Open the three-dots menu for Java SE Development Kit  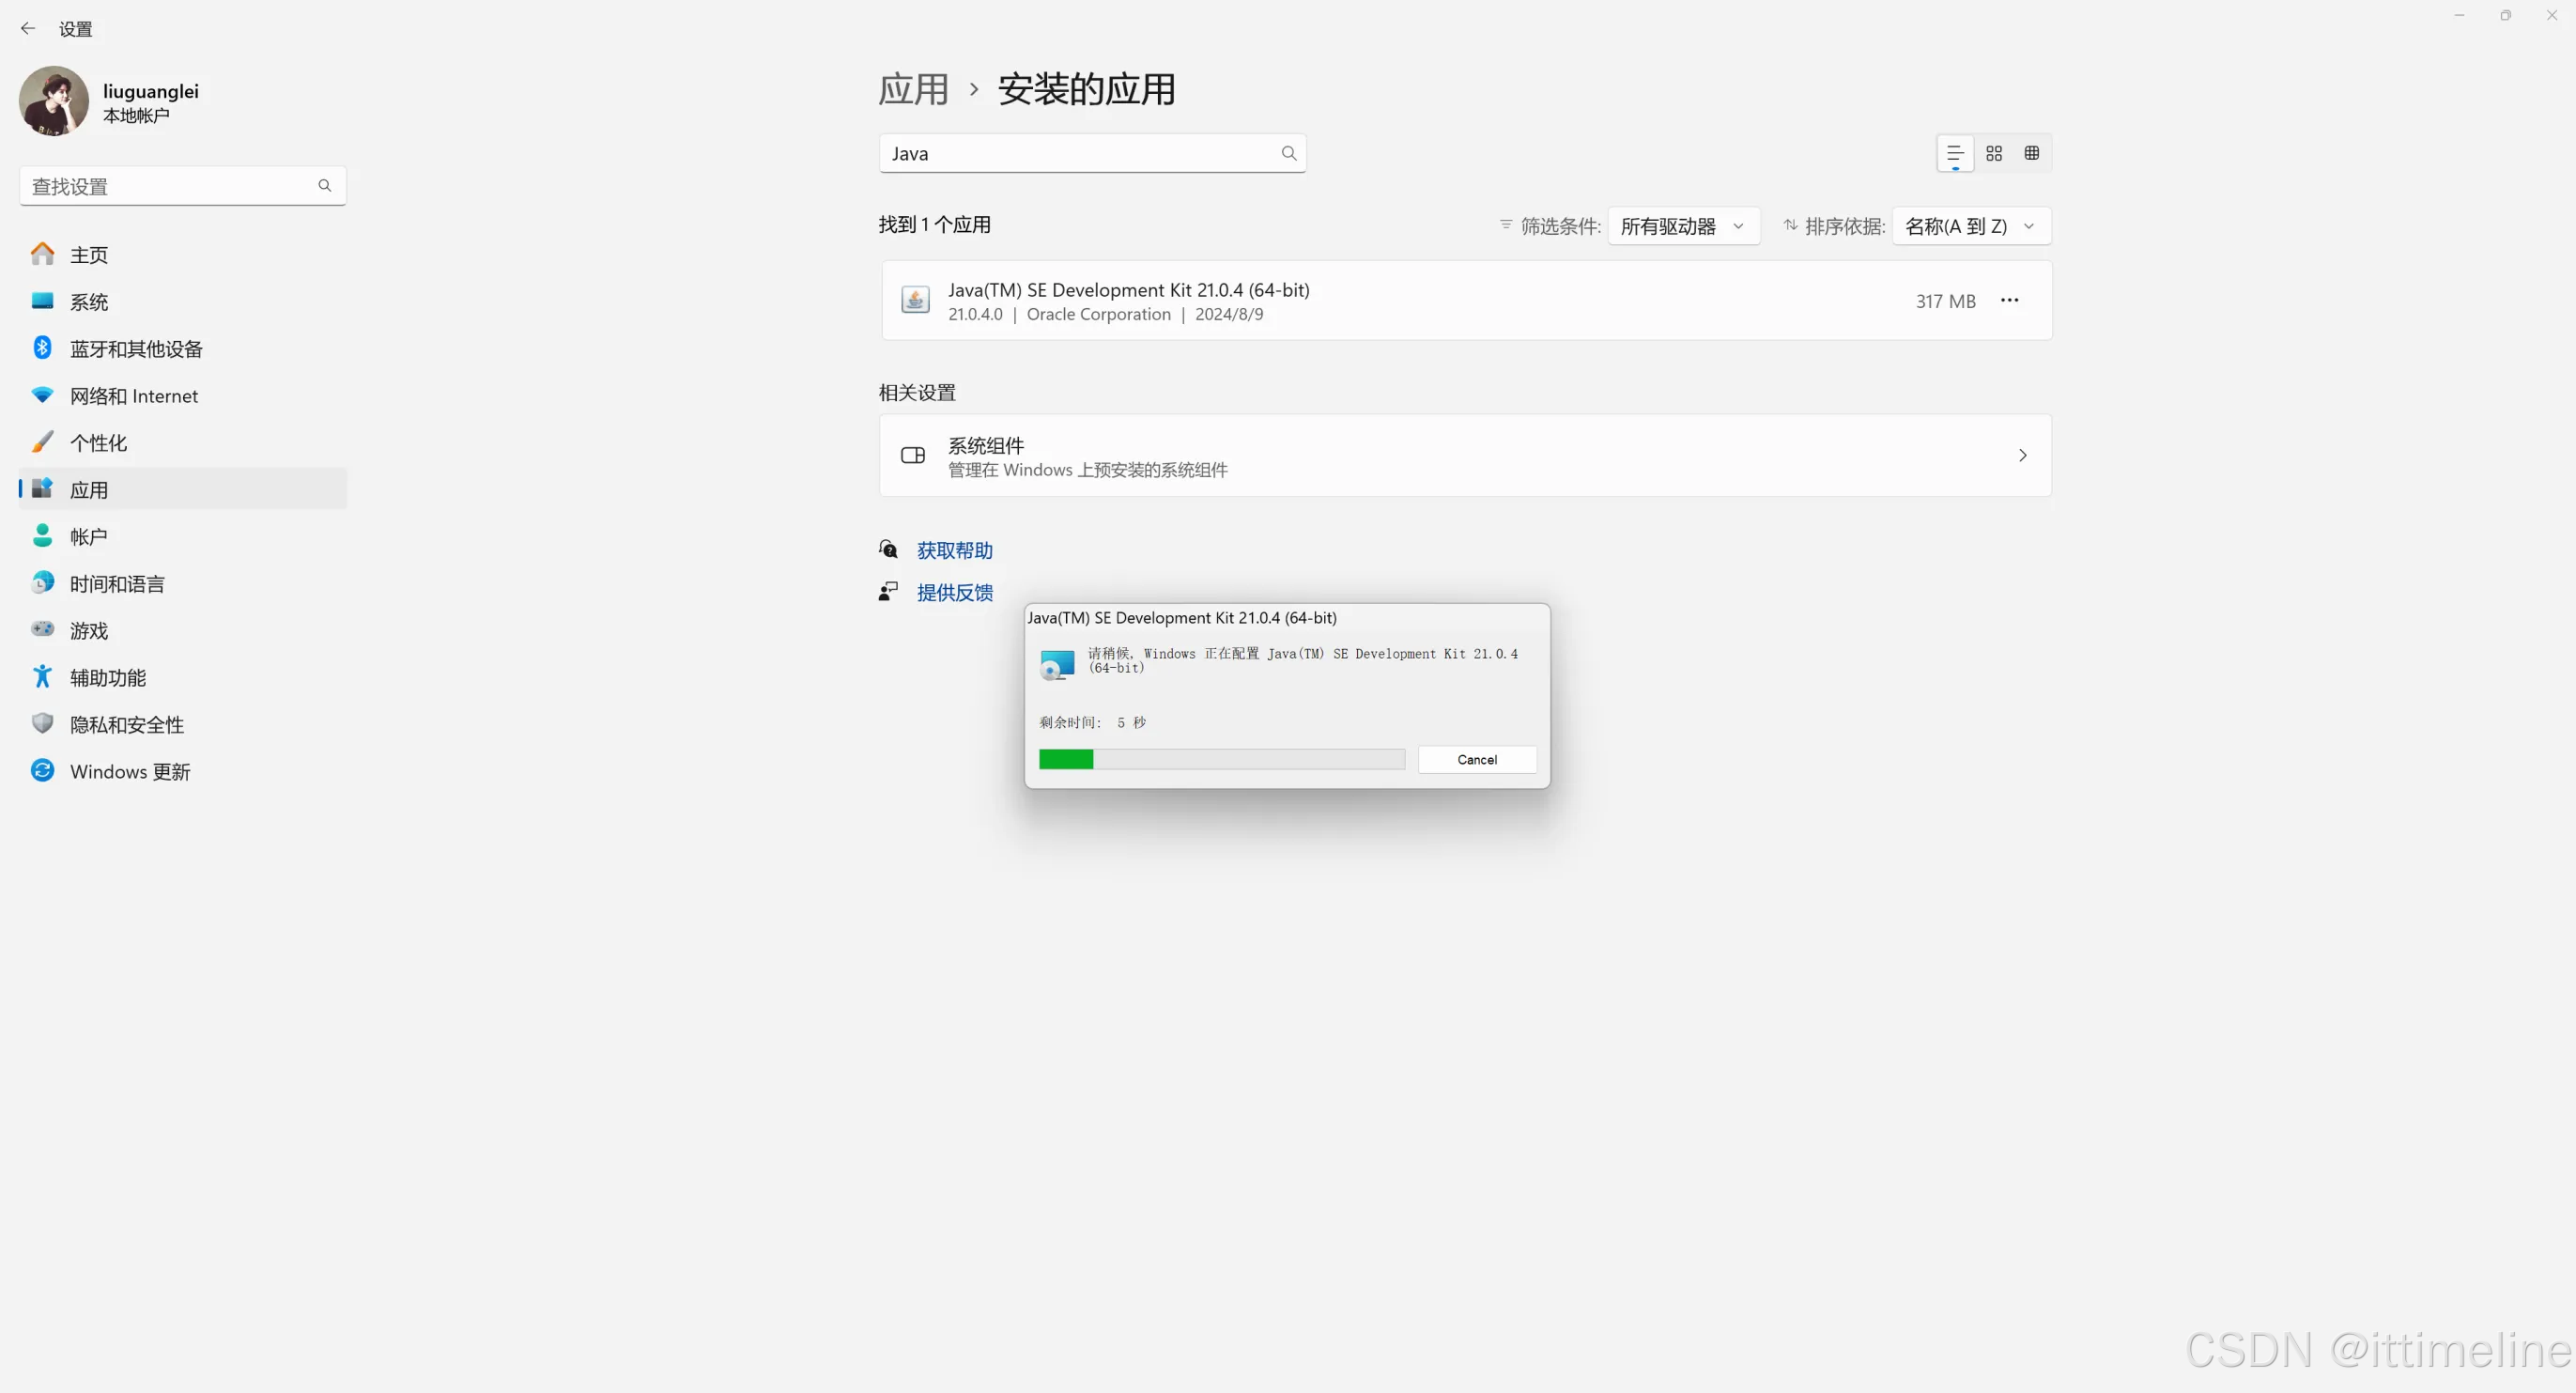pyautogui.click(x=2009, y=300)
